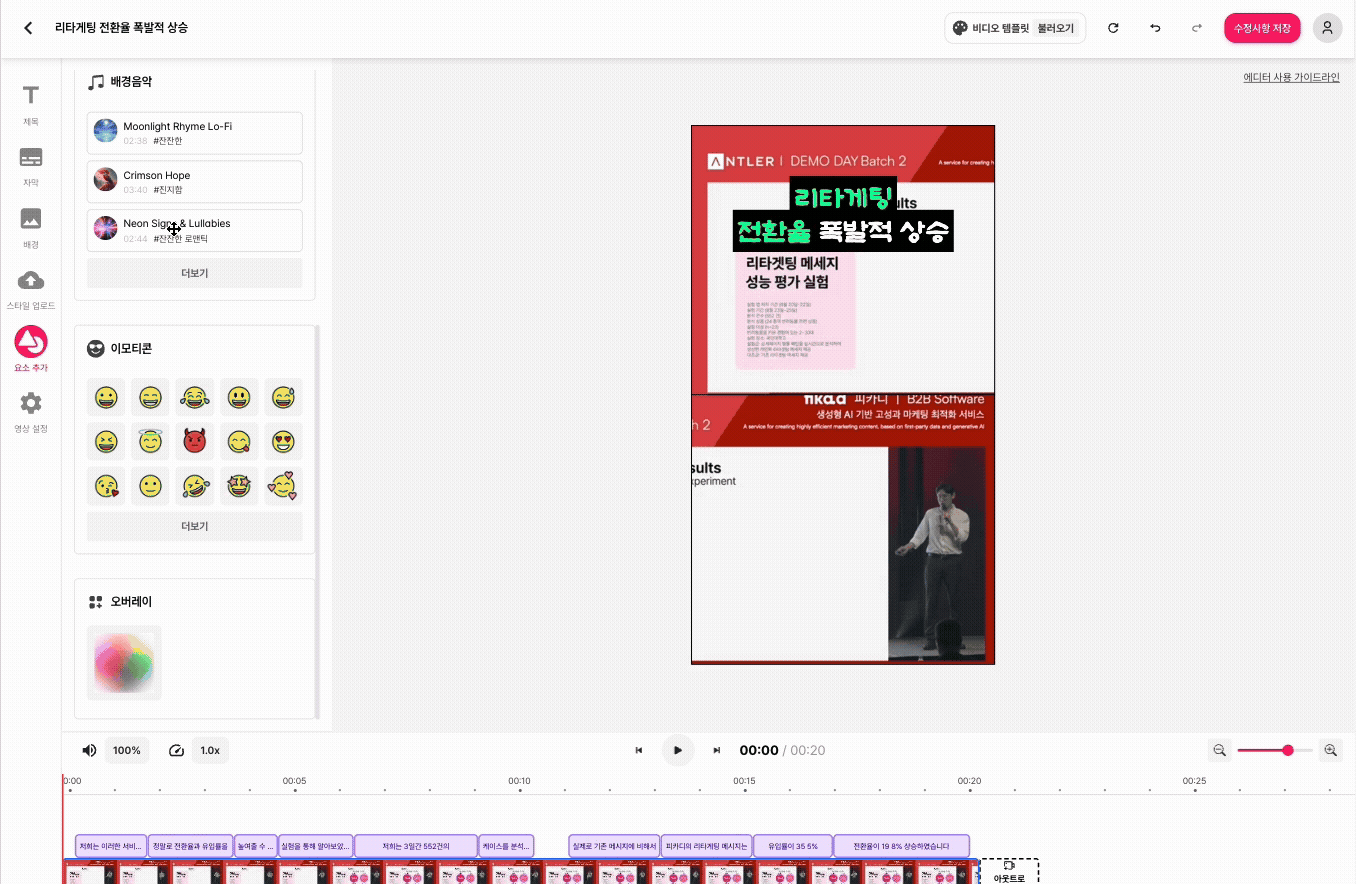Click the 0:05 mark on the ruler

pyautogui.click(x=294, y=781)
